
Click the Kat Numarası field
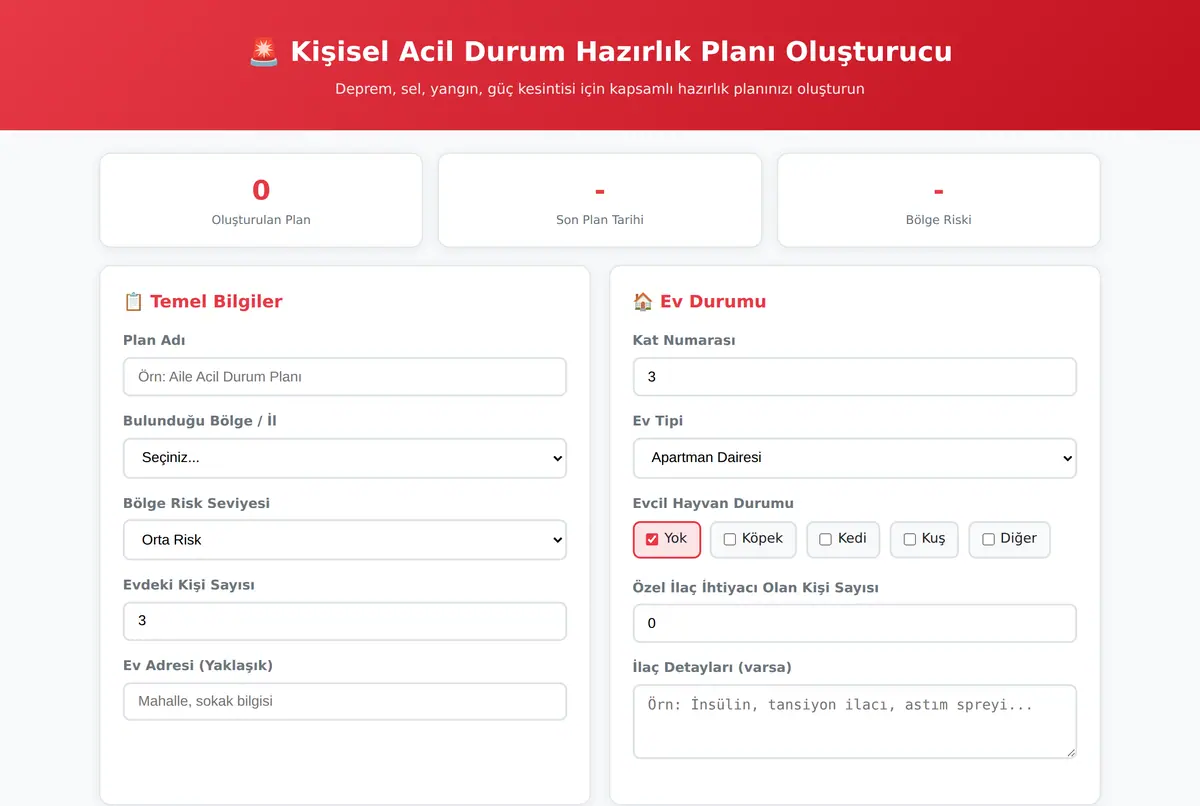tap(855, 377)
